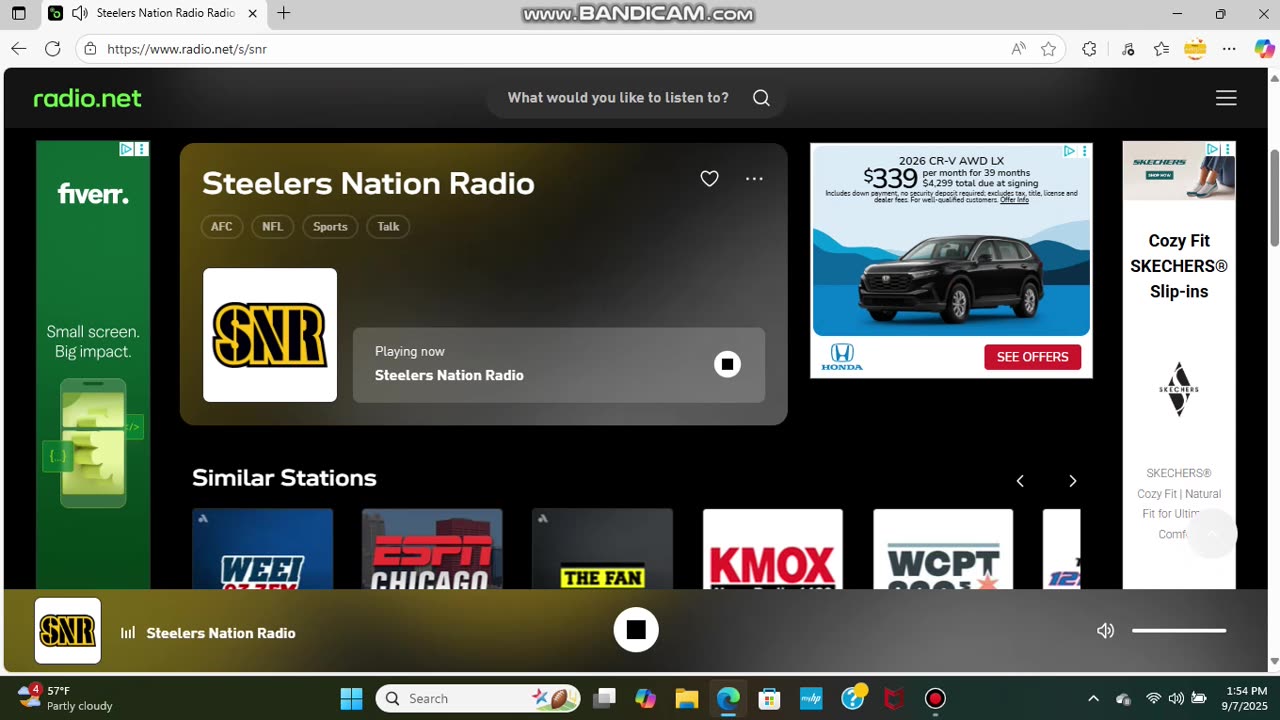The height and width of the screenshot is (720, 1280).
Task: Favorite Steelers Nation Radio with heart icon
Action: pyautogui.click(x=709, y=179)
